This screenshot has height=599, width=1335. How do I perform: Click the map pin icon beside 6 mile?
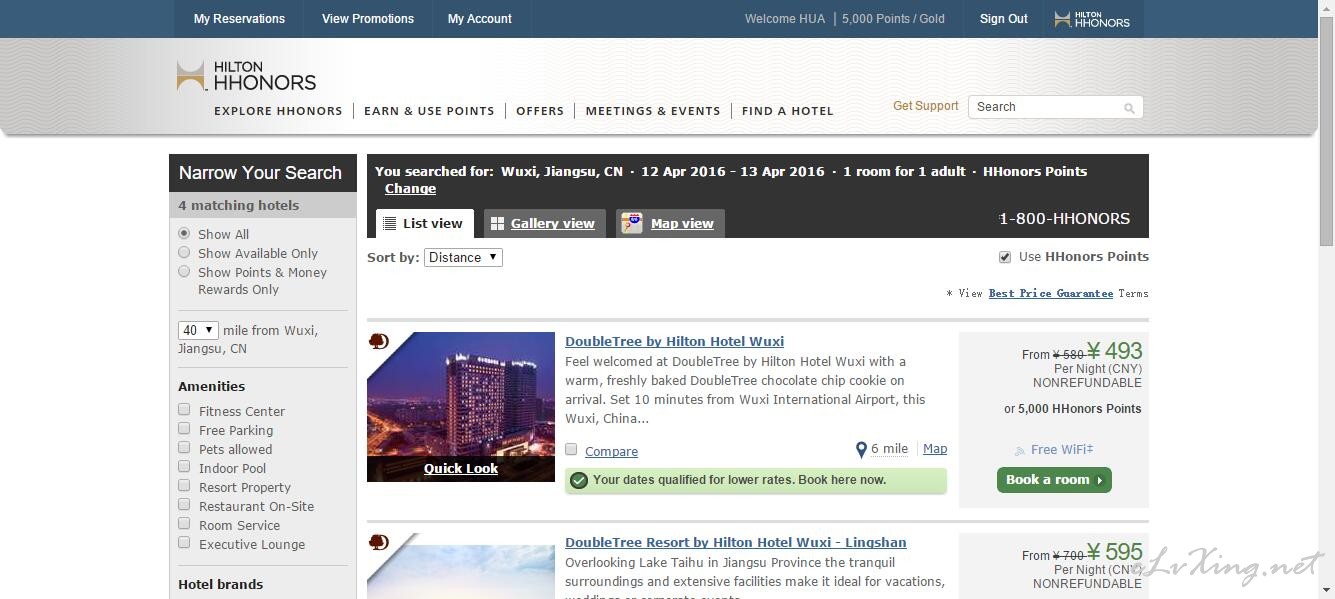(861, 450)
